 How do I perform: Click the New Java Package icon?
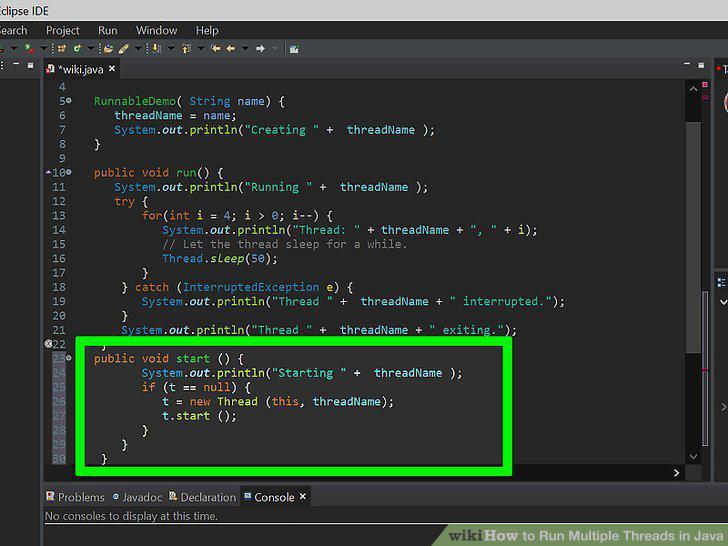coord(62,48)
